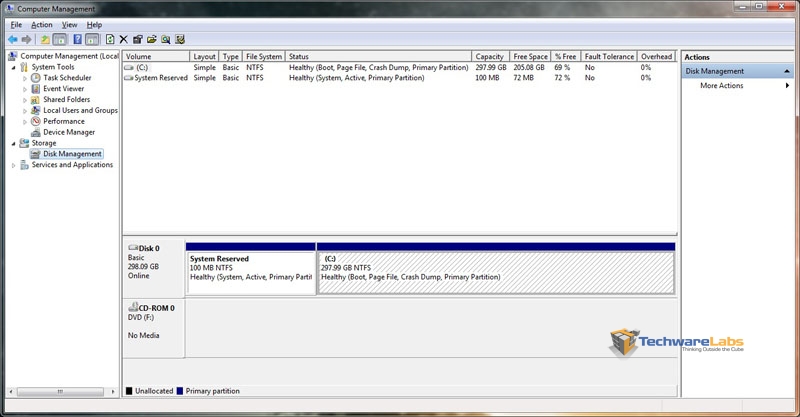Select the System Reserved partition block
This screenshot has height=417, width=800.
(251, 268)
